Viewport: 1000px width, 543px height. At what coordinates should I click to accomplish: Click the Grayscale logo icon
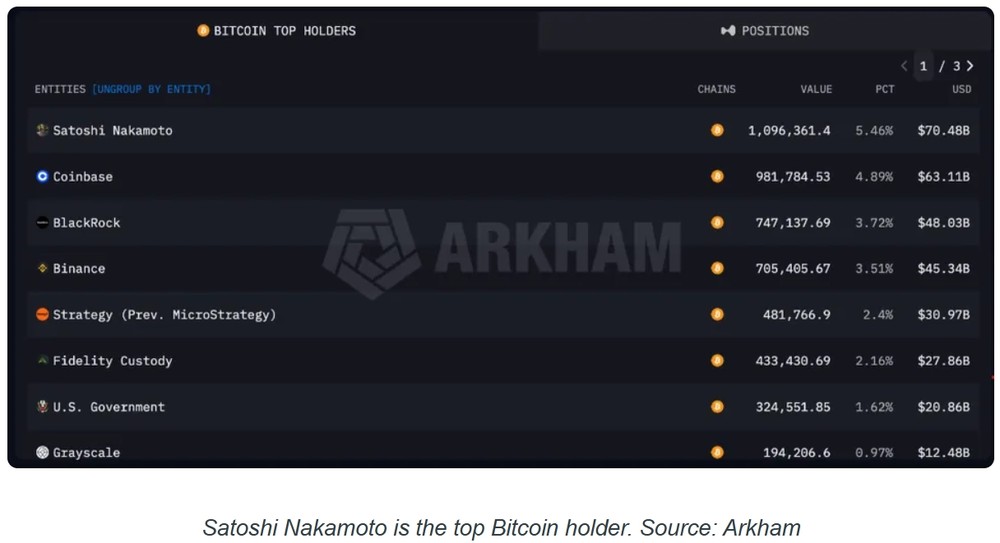pos(42,452)
